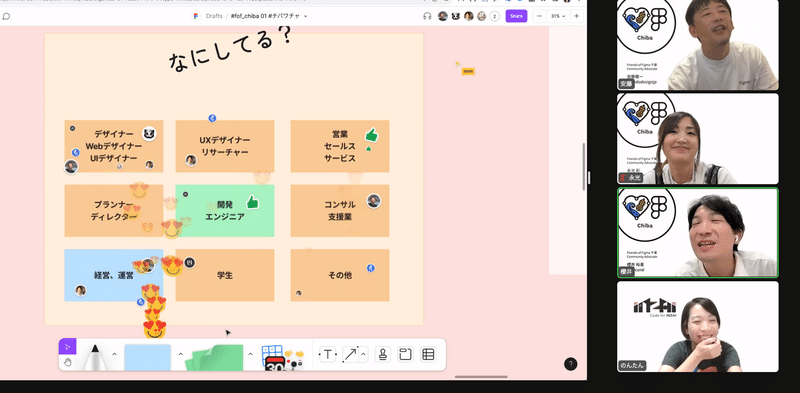800x393 pixels.
Task: Open the Help question mark button
Action: tap(571, 364)
